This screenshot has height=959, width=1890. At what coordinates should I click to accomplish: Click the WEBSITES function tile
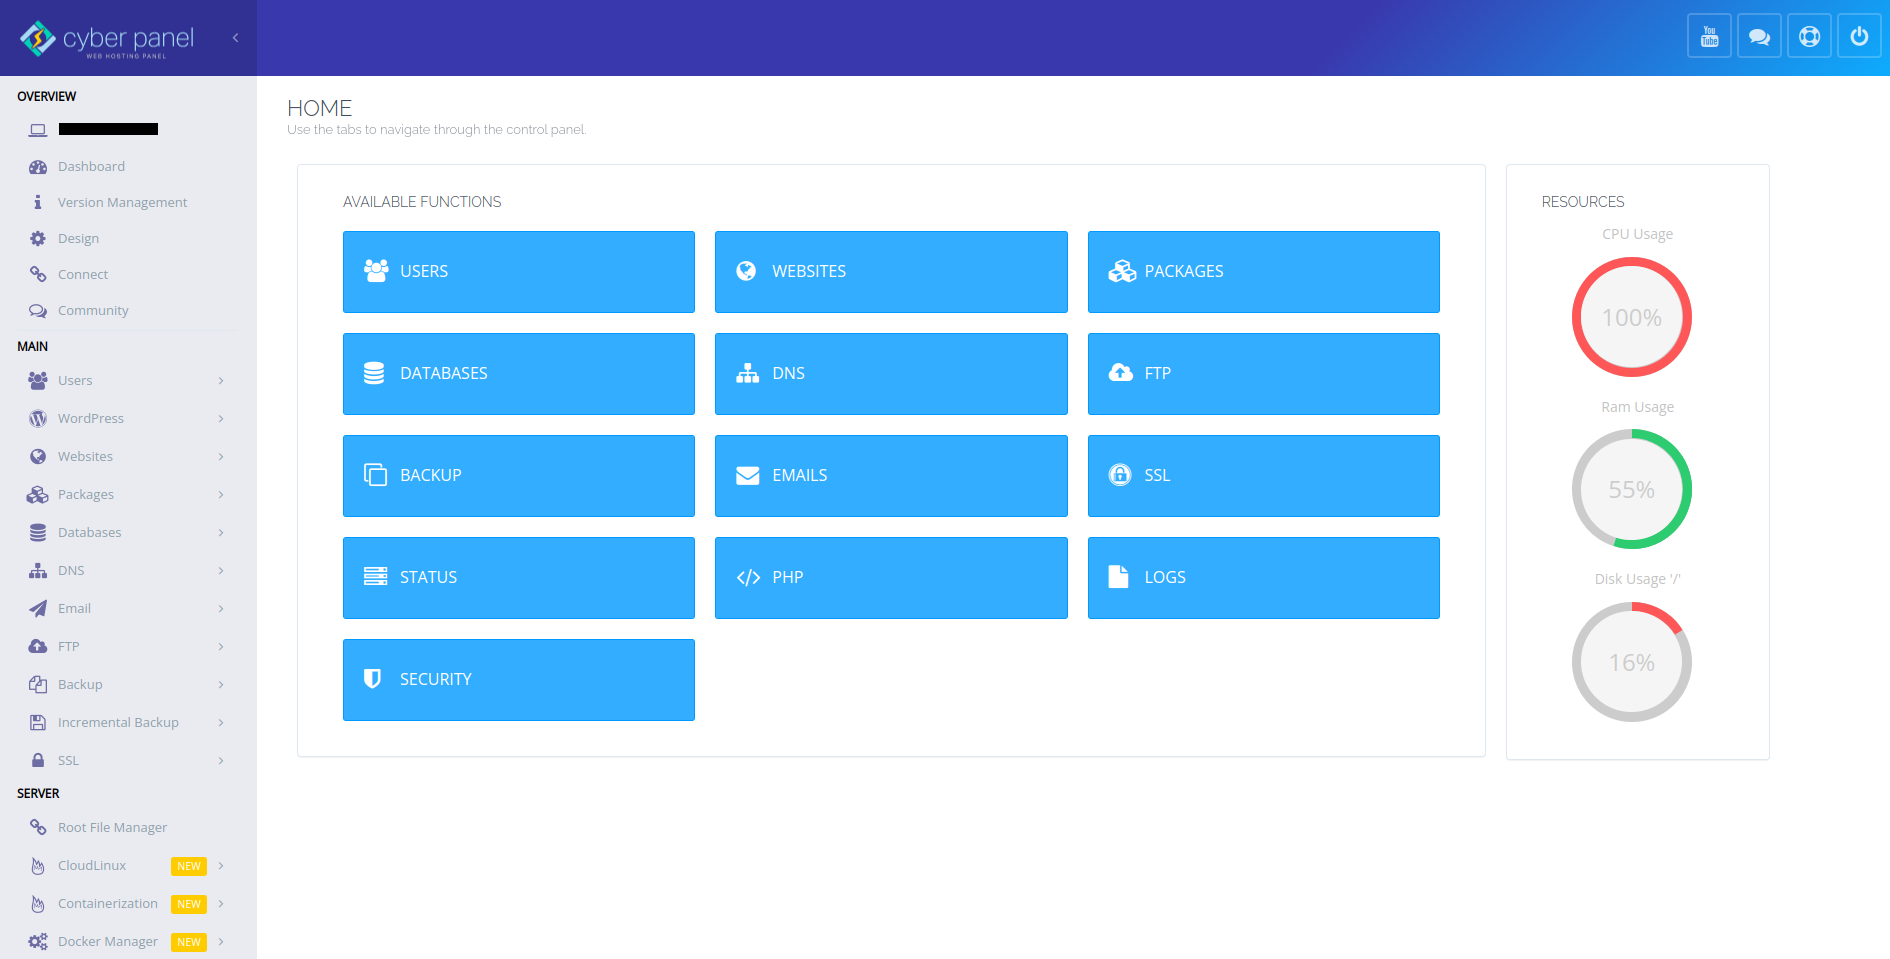click(890, 272)
